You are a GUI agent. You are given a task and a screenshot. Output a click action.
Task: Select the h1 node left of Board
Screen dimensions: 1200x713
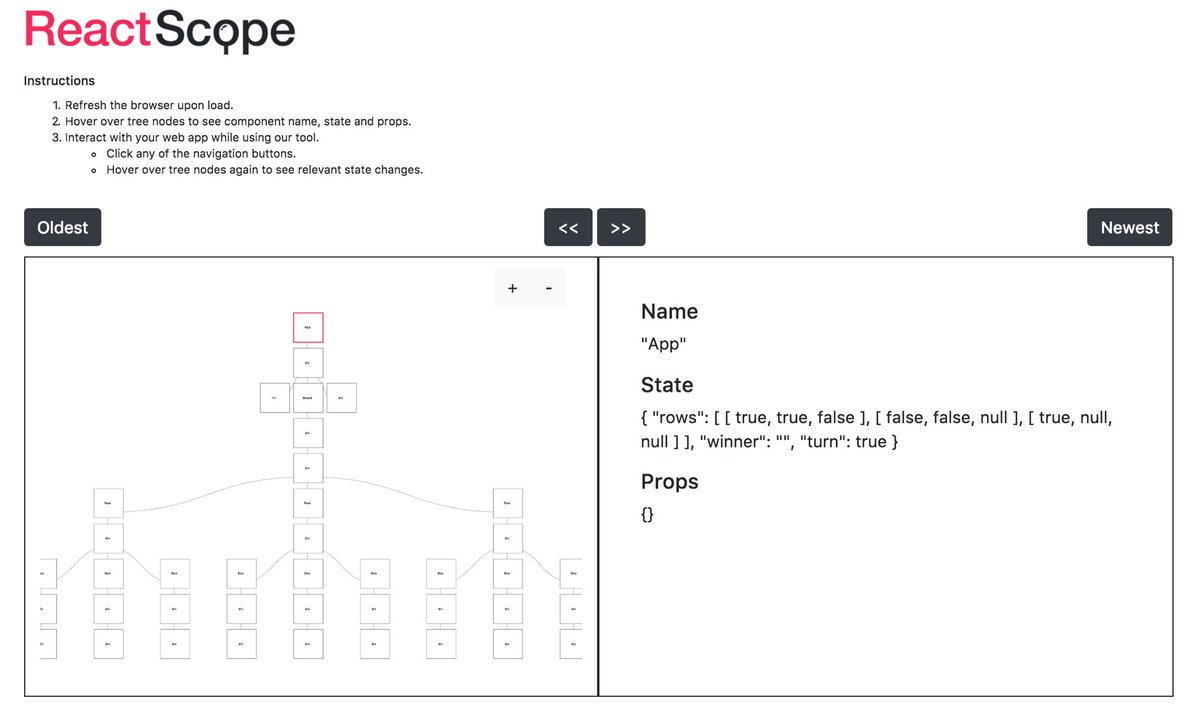pyautogui.click(x=274, y=397)
